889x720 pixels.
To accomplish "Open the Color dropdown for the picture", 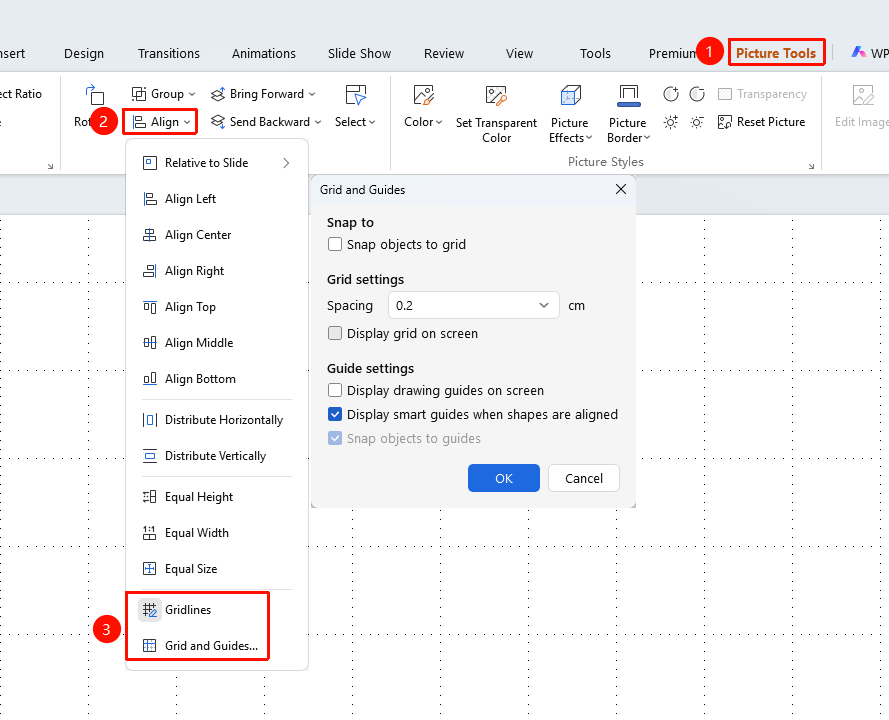I will click(x=423, y=108).
